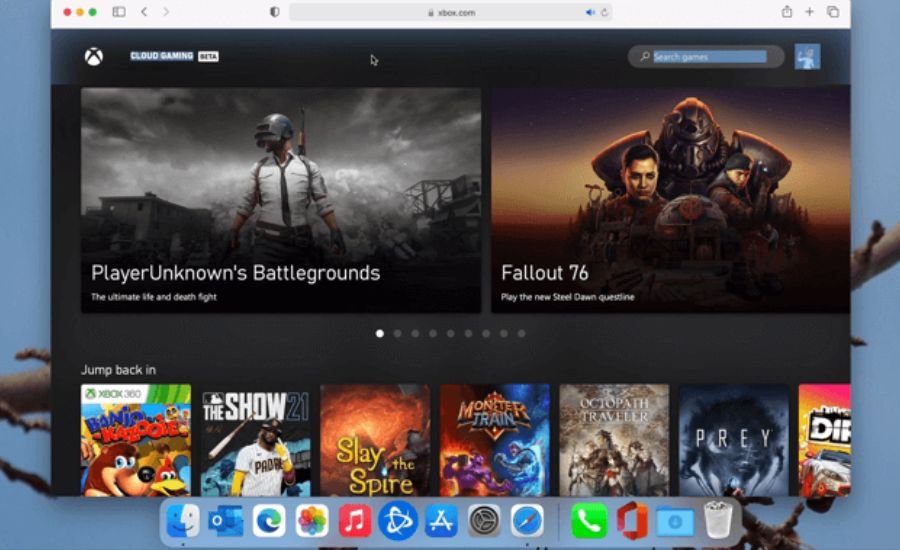The height and width of the screenshot is (550, 900).
Task: Click the xbox.com address bar
Action: click(451, 12)
